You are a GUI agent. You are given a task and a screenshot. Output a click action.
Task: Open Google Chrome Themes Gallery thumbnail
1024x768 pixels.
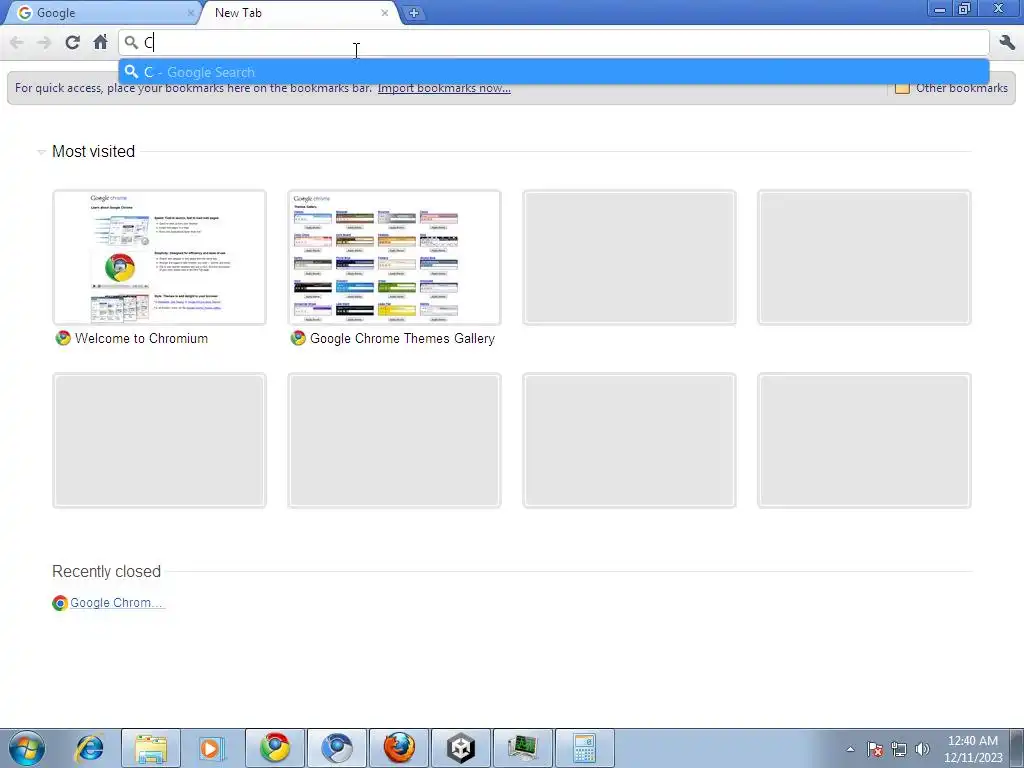[x=394, y=257]
